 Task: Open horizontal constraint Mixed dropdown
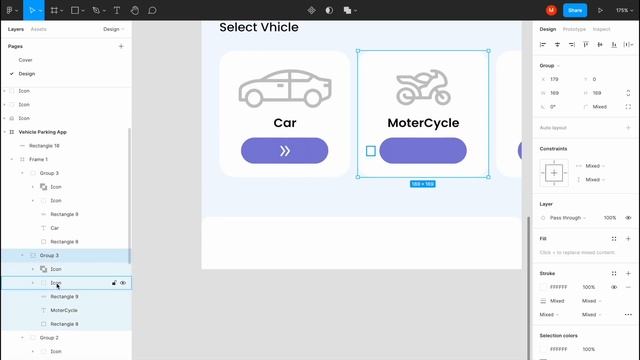[595, 166]
